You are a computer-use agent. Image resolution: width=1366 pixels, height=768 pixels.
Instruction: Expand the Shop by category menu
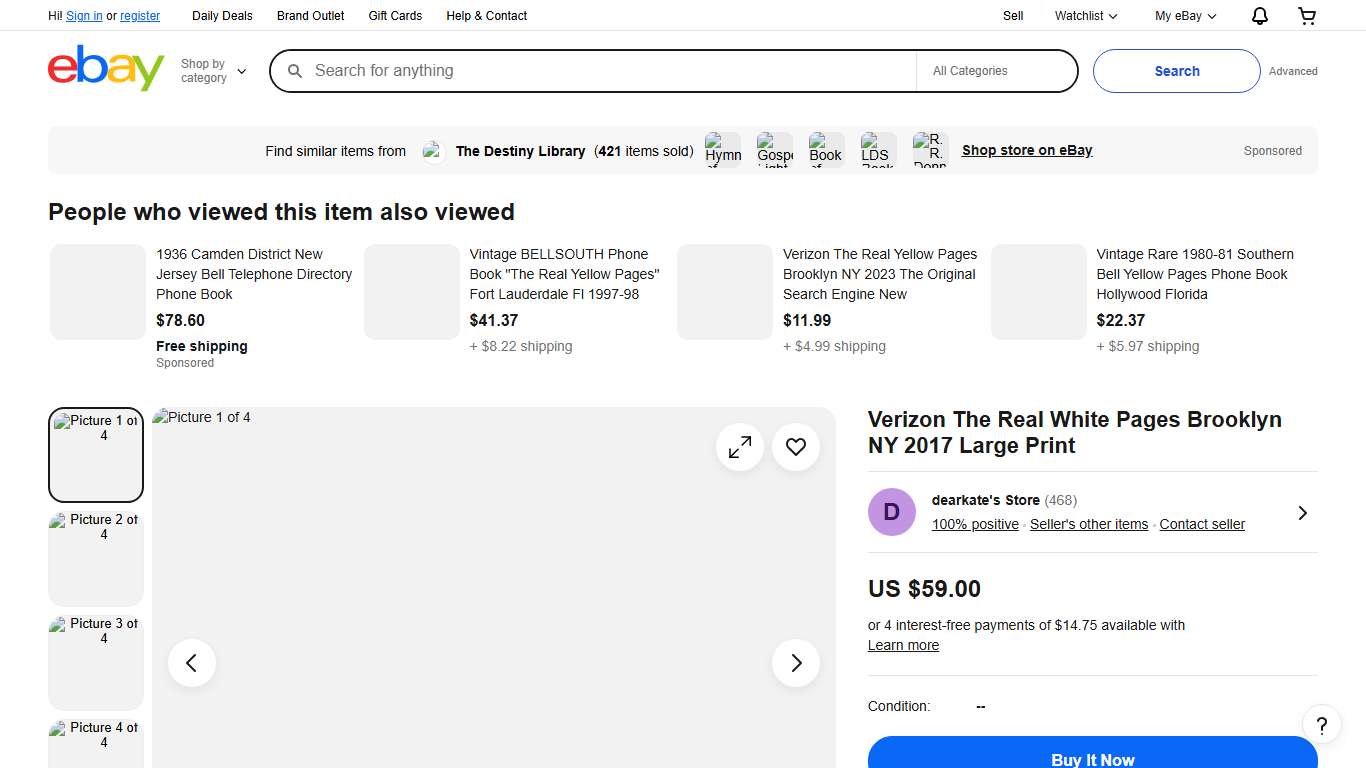(x=212, y=70)
